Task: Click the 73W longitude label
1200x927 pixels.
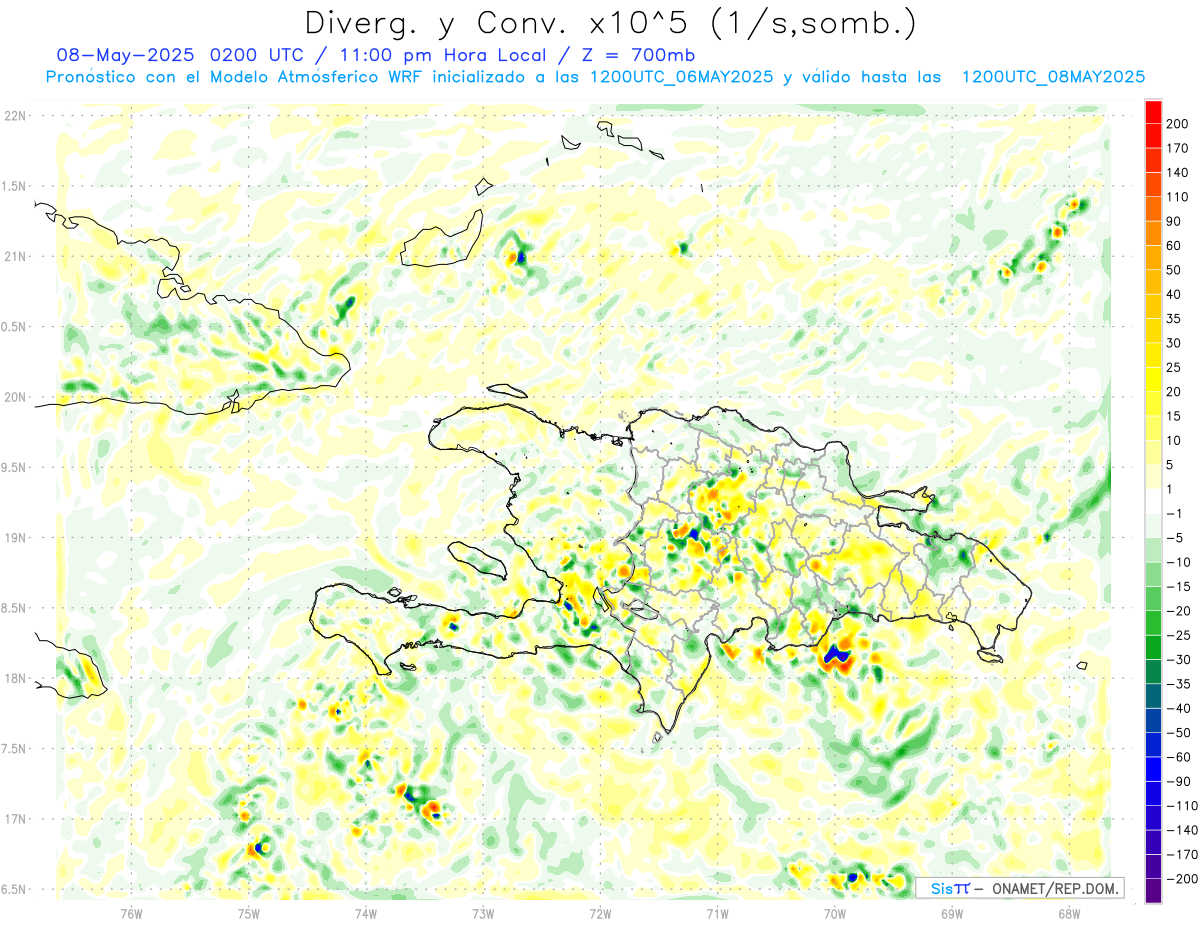Action: pyautogui.click(x=483, y=912)
